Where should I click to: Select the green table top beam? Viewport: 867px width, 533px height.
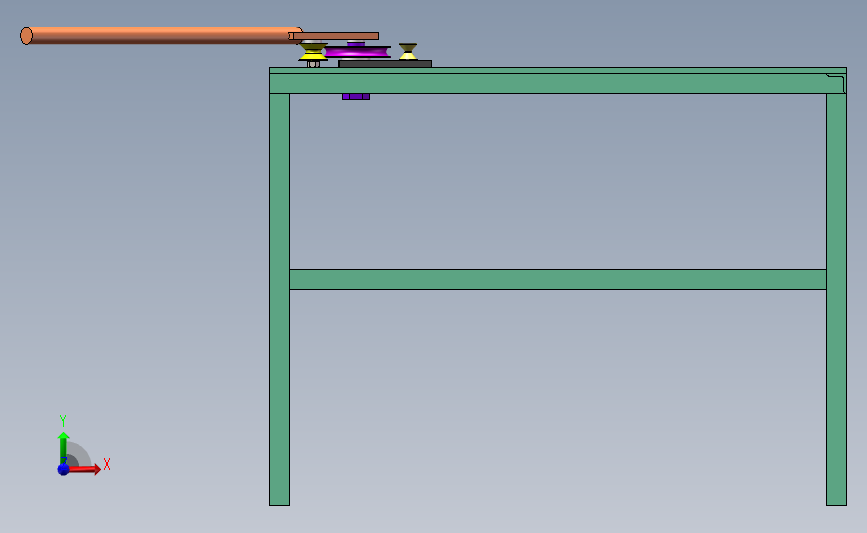click(x=557, y=81)
